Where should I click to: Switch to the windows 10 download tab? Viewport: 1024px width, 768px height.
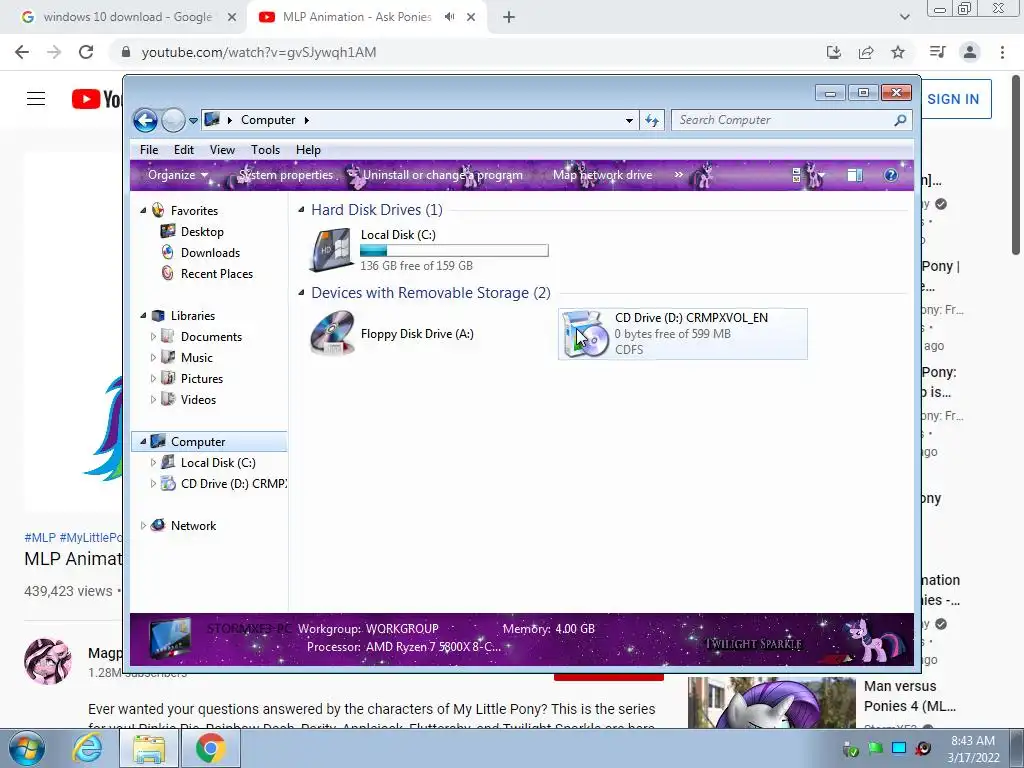tap(127, 17)
